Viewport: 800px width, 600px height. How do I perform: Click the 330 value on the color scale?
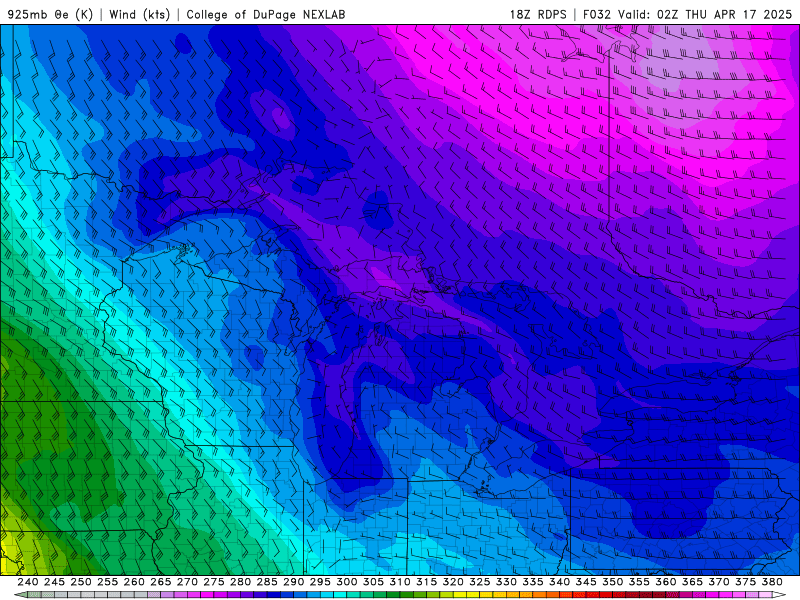(506, 582)
